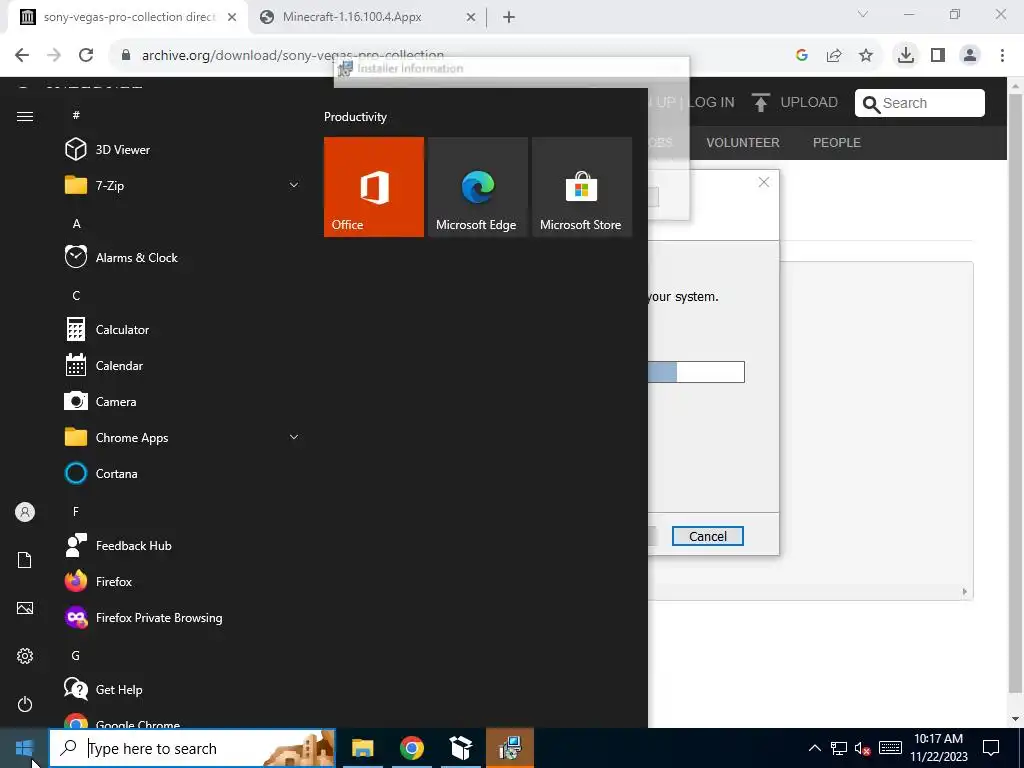Open File Explorer from the taskbar
This screenshot has width=1024, height=768.
[362, 748]
